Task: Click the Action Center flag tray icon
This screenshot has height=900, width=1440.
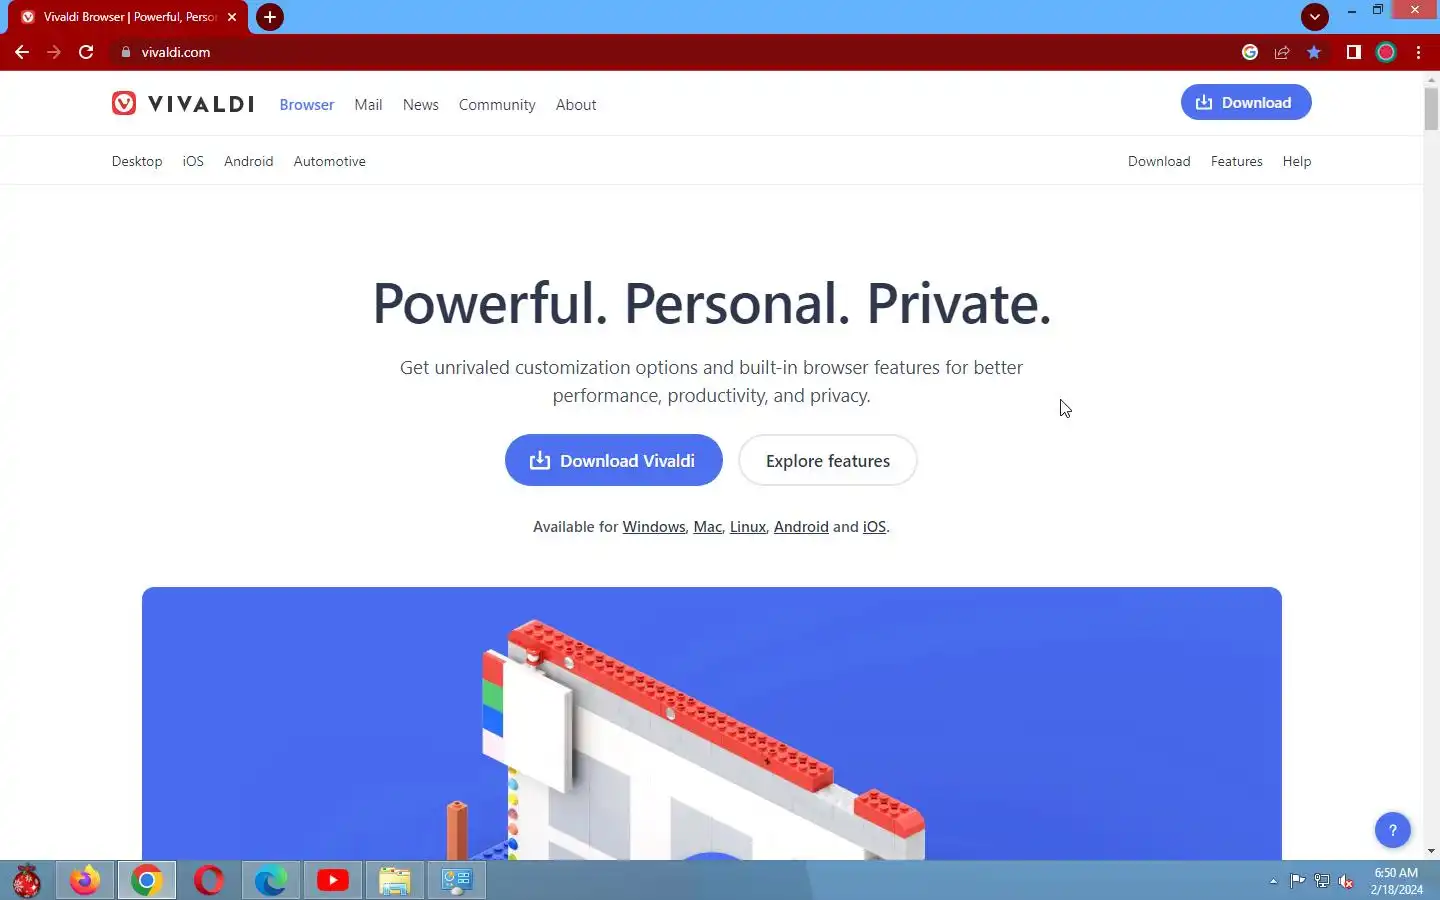Action: pos(1297,881)
